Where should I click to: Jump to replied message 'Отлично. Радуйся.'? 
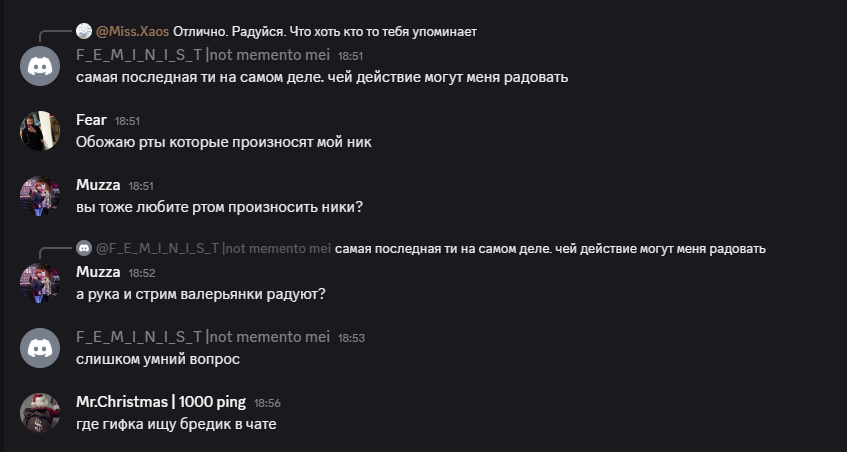coord(325,32)
